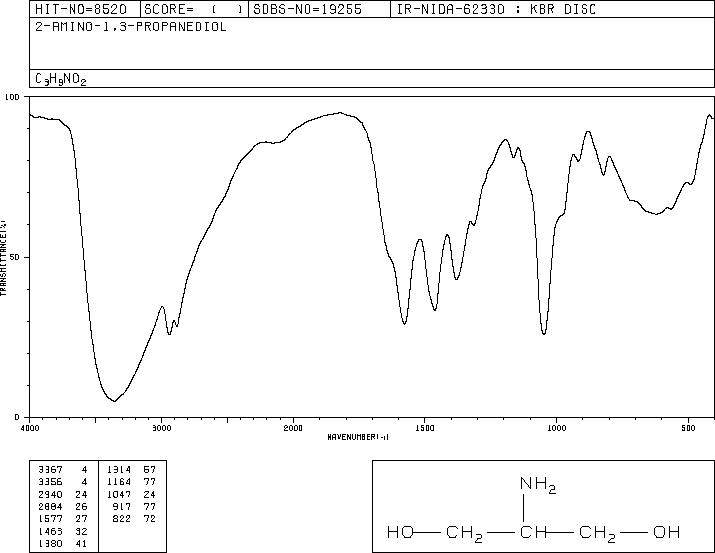This screenshot has width=715, height=553.
Task: Click peak table entry 2884
Action: 51,506
